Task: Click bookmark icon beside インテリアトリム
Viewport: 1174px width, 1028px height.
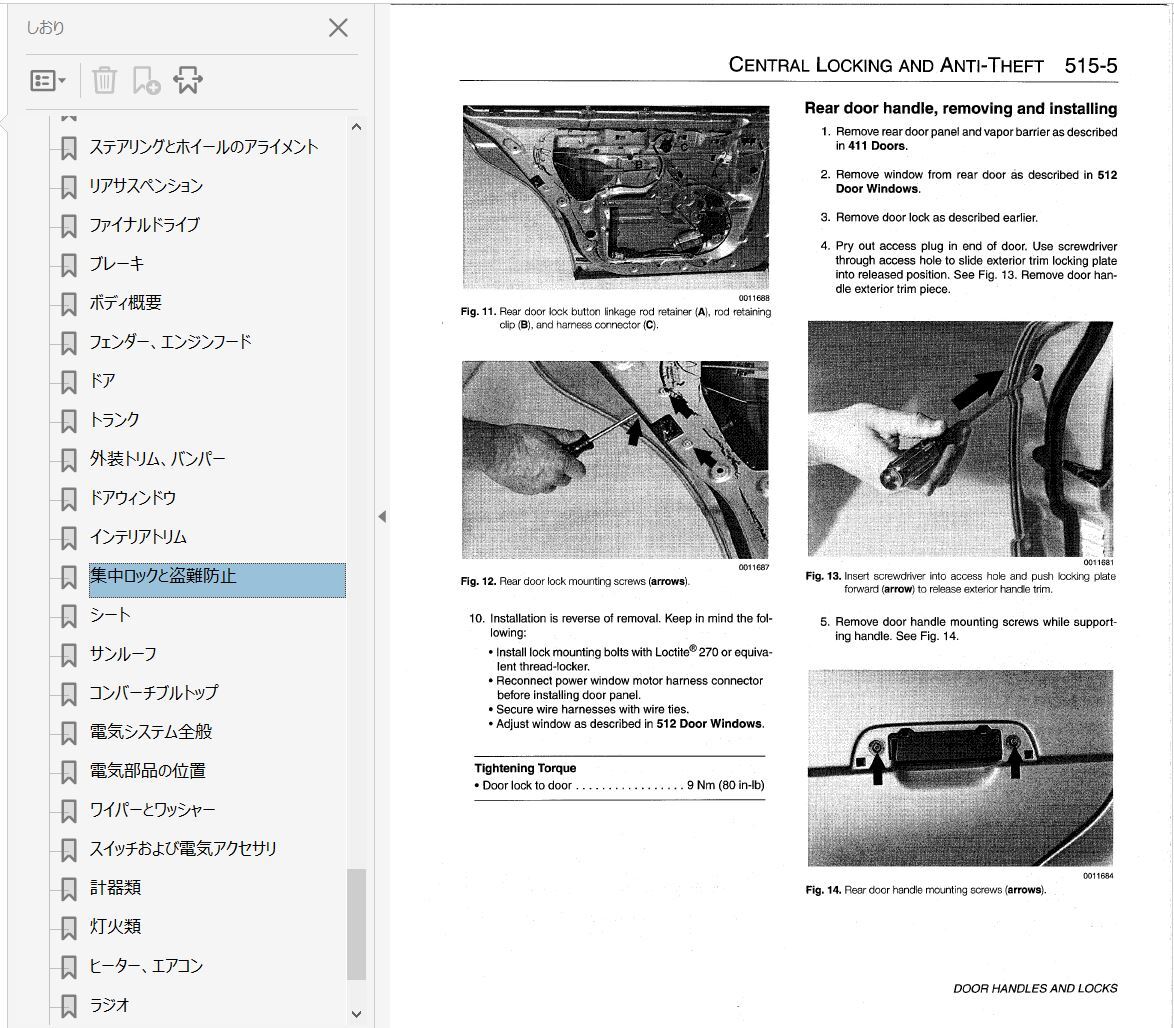Action: (x=68, y=538)
